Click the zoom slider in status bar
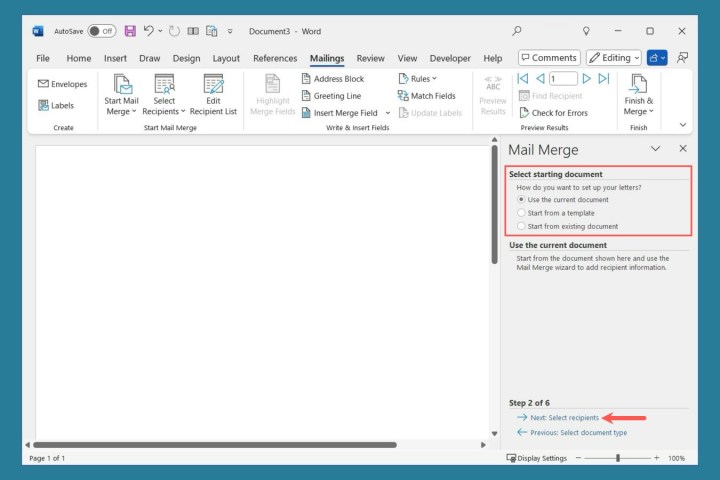This screenshot has height=480, width=720. coord(618,458)
